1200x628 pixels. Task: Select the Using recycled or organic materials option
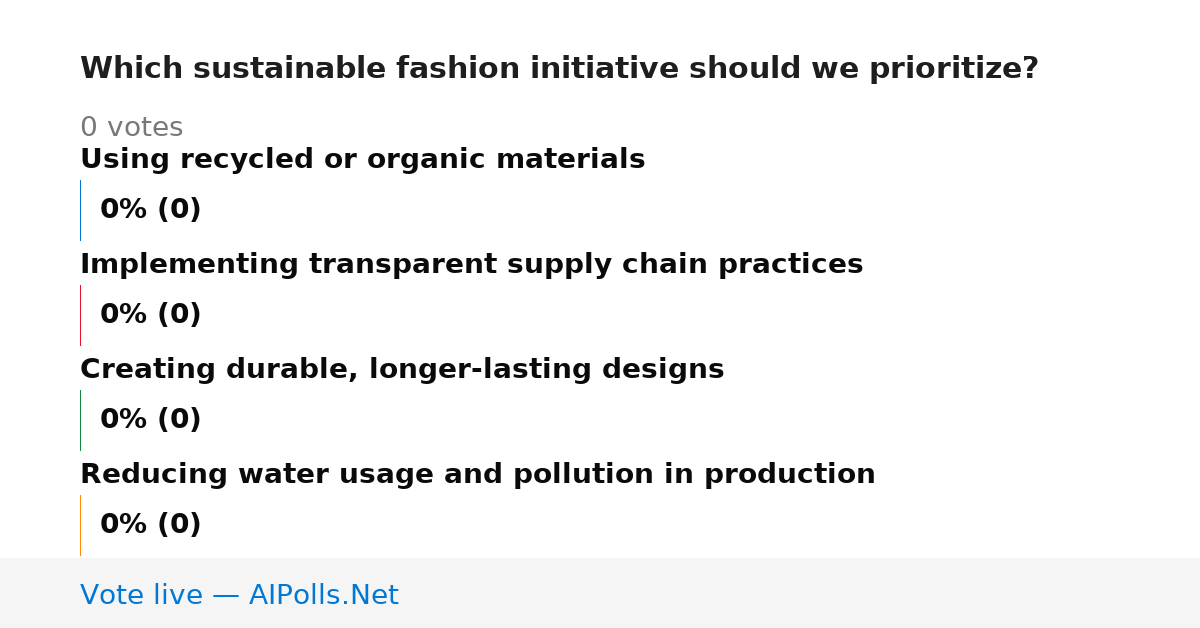(362, 159)
